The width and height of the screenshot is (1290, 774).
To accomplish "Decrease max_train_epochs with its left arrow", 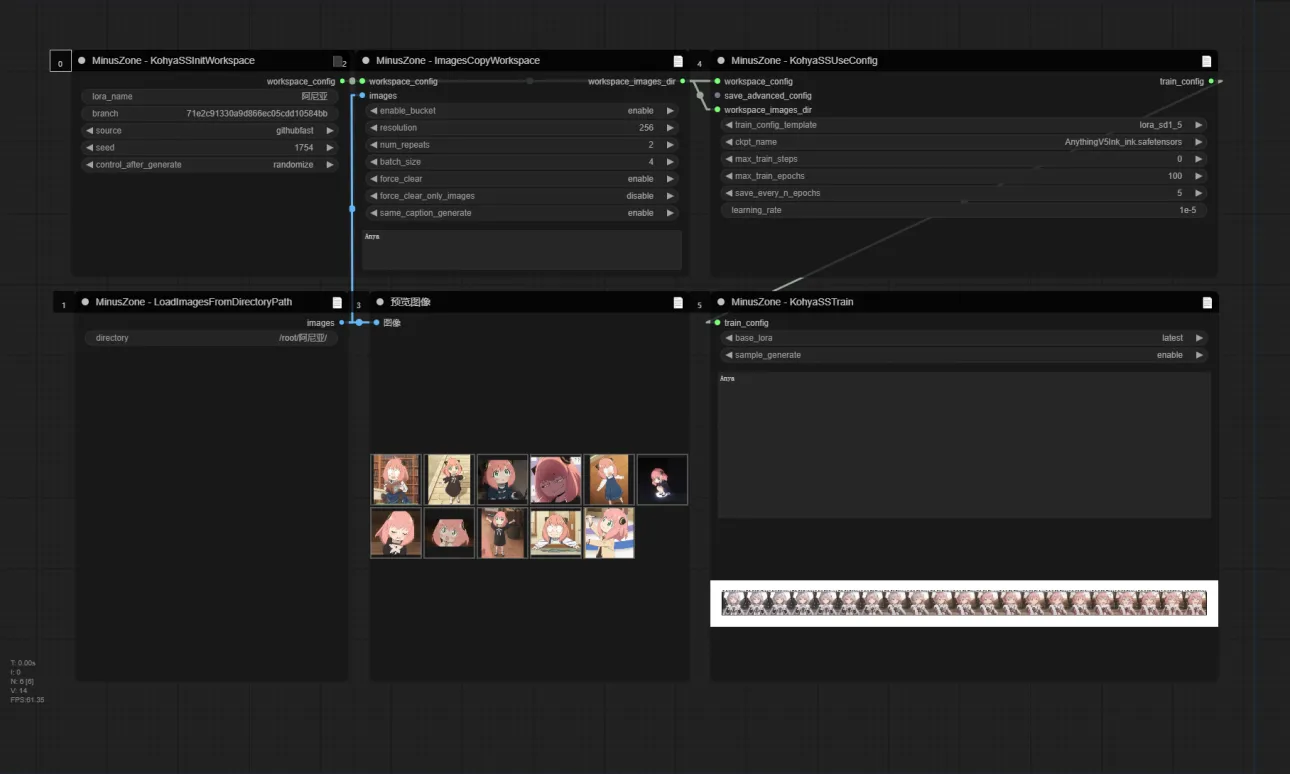I will (729, 176).
